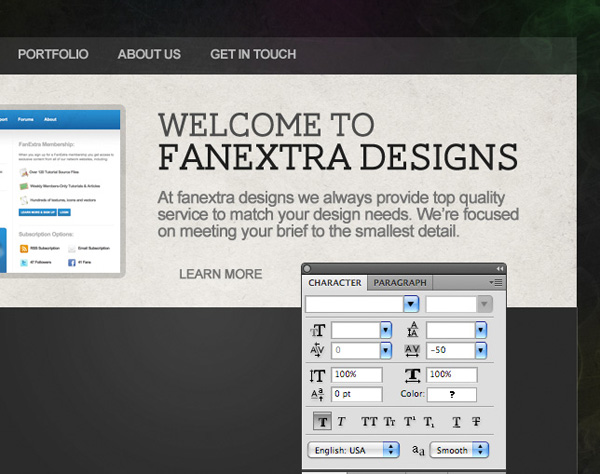The height and width of the screenshot is (474, 600).
Task: Click the About Us navigation item
Action: (x=149, y=54)
